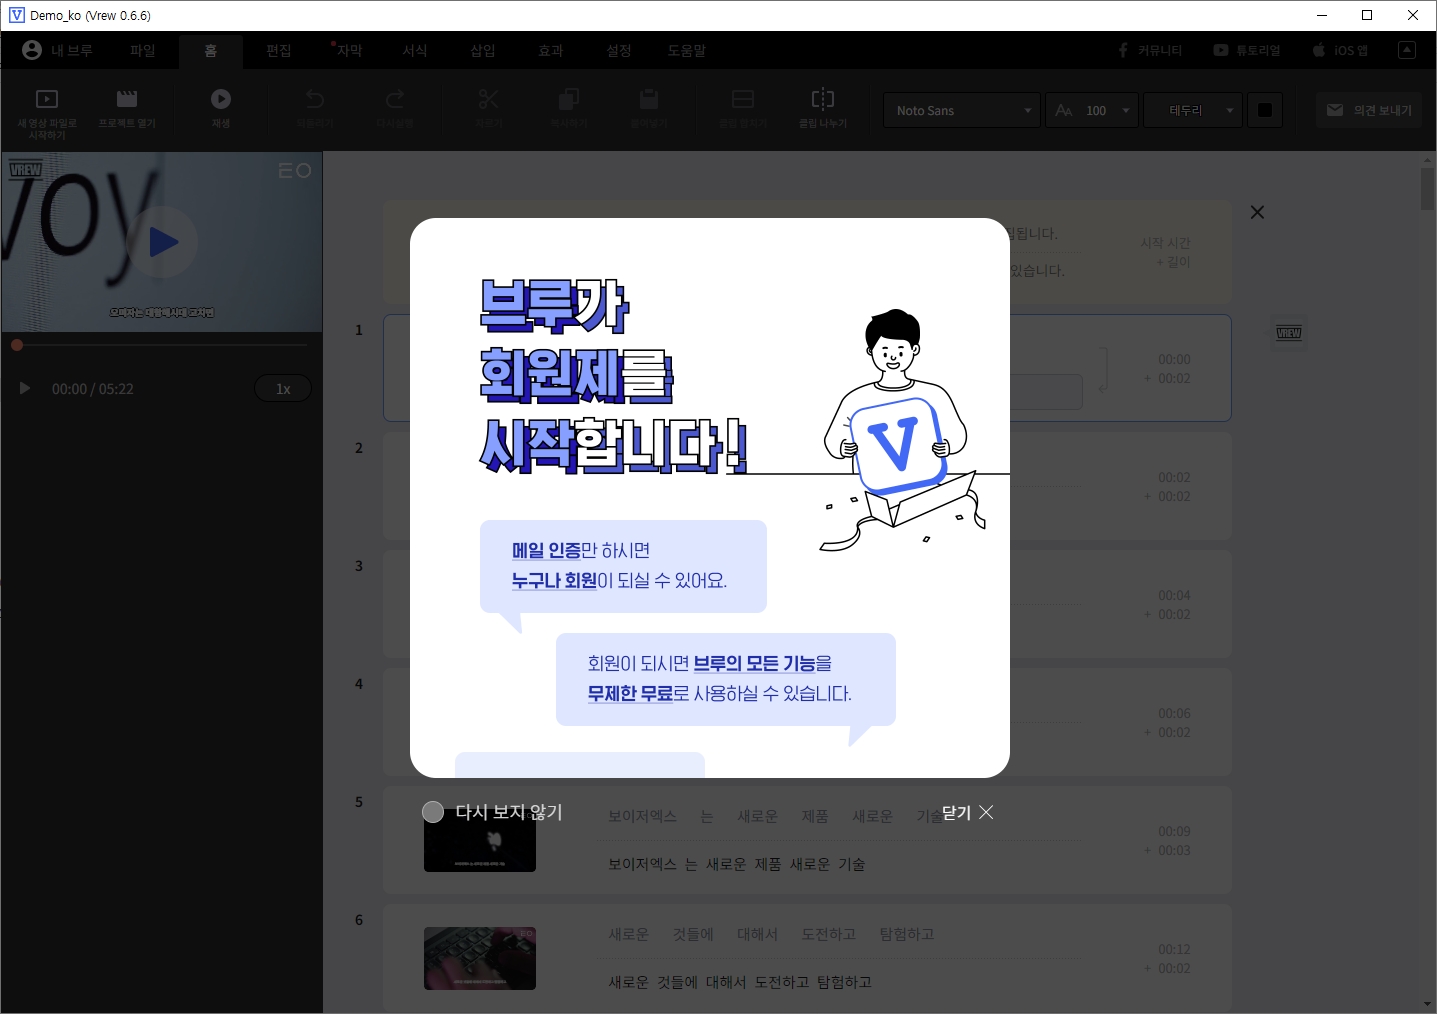Viewport: 1437px width, 1014px height.
Task: Click the 00:00 / 05:22 time display
Action: (93, 389)
